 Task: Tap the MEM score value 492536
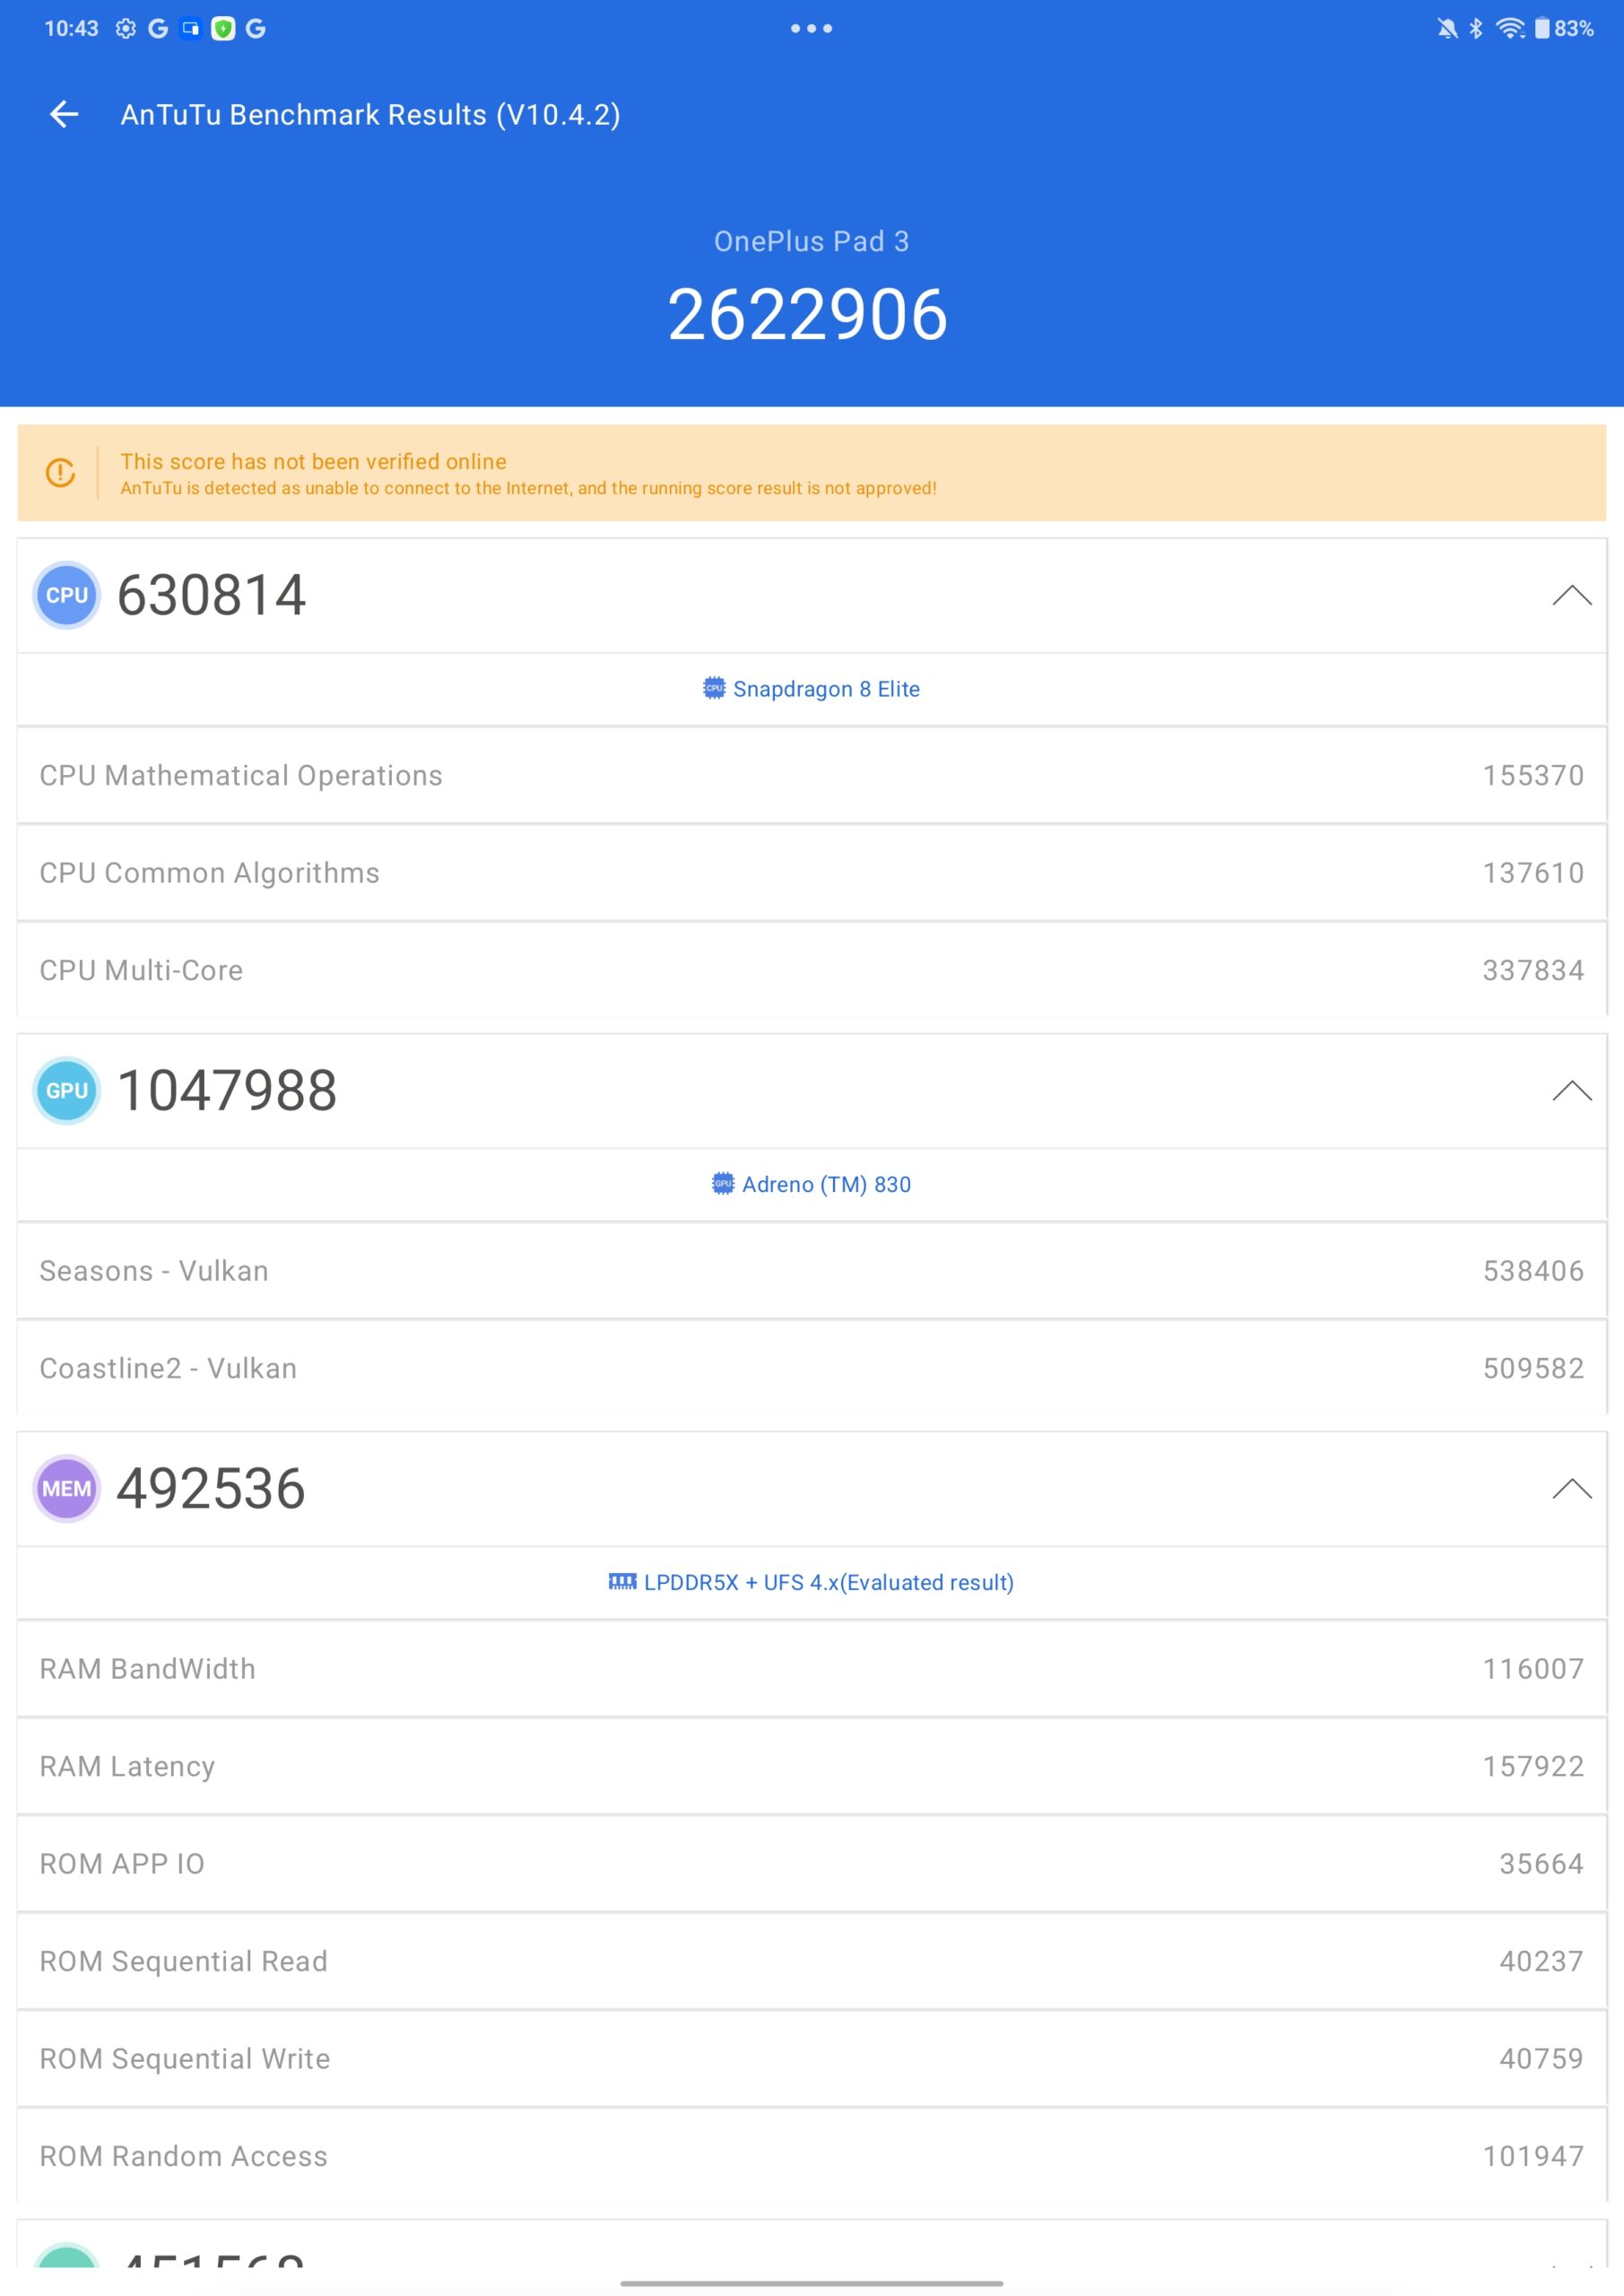pos(211,1488)
